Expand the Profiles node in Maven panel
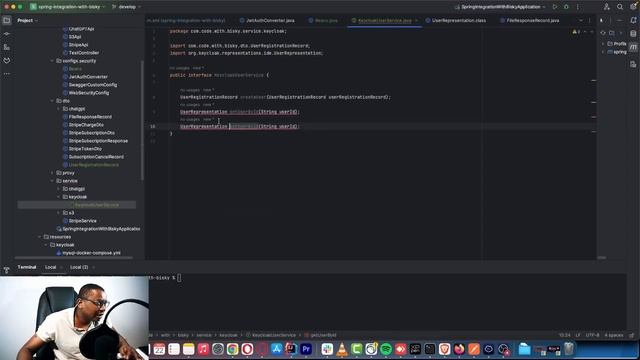Image resolution: width=640 pixels, height=360 pixels. pyautogui.click(x=603, y=44)
